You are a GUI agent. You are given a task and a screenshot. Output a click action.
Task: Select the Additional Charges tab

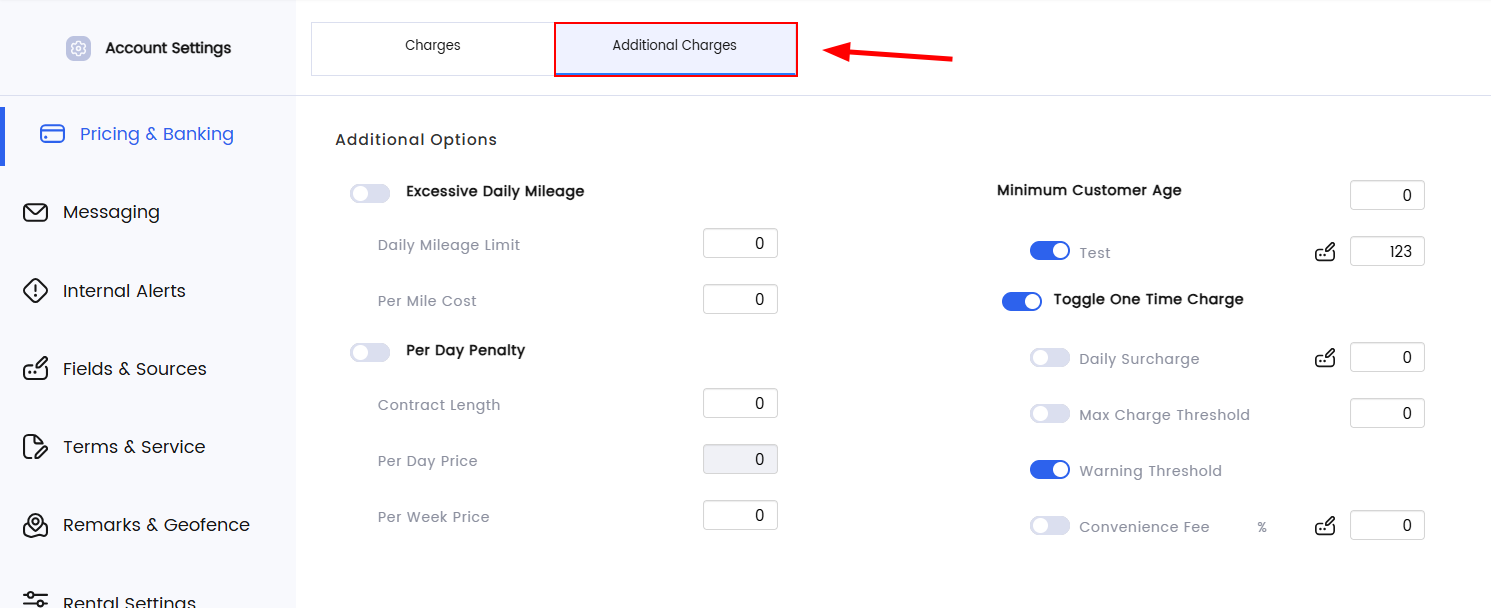pyautogui.click(x=675, y=46)
